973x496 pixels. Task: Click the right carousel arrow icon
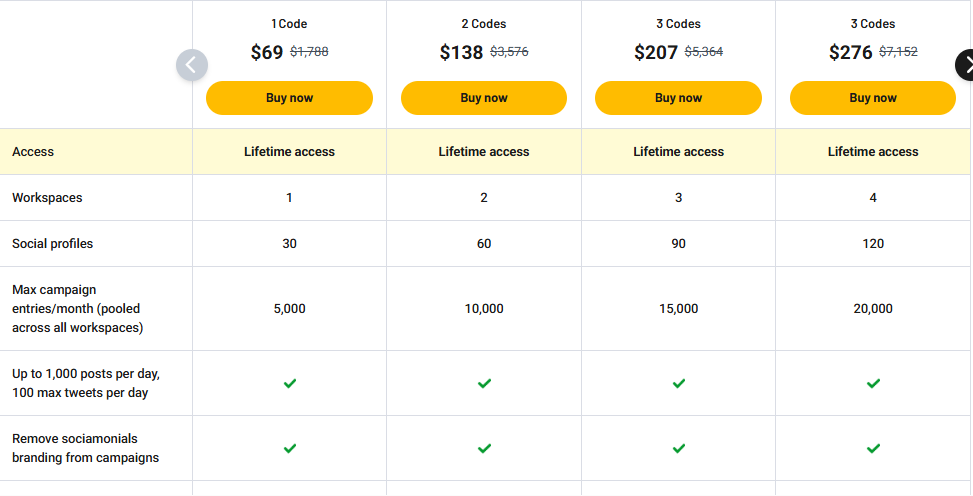[966, 66]
